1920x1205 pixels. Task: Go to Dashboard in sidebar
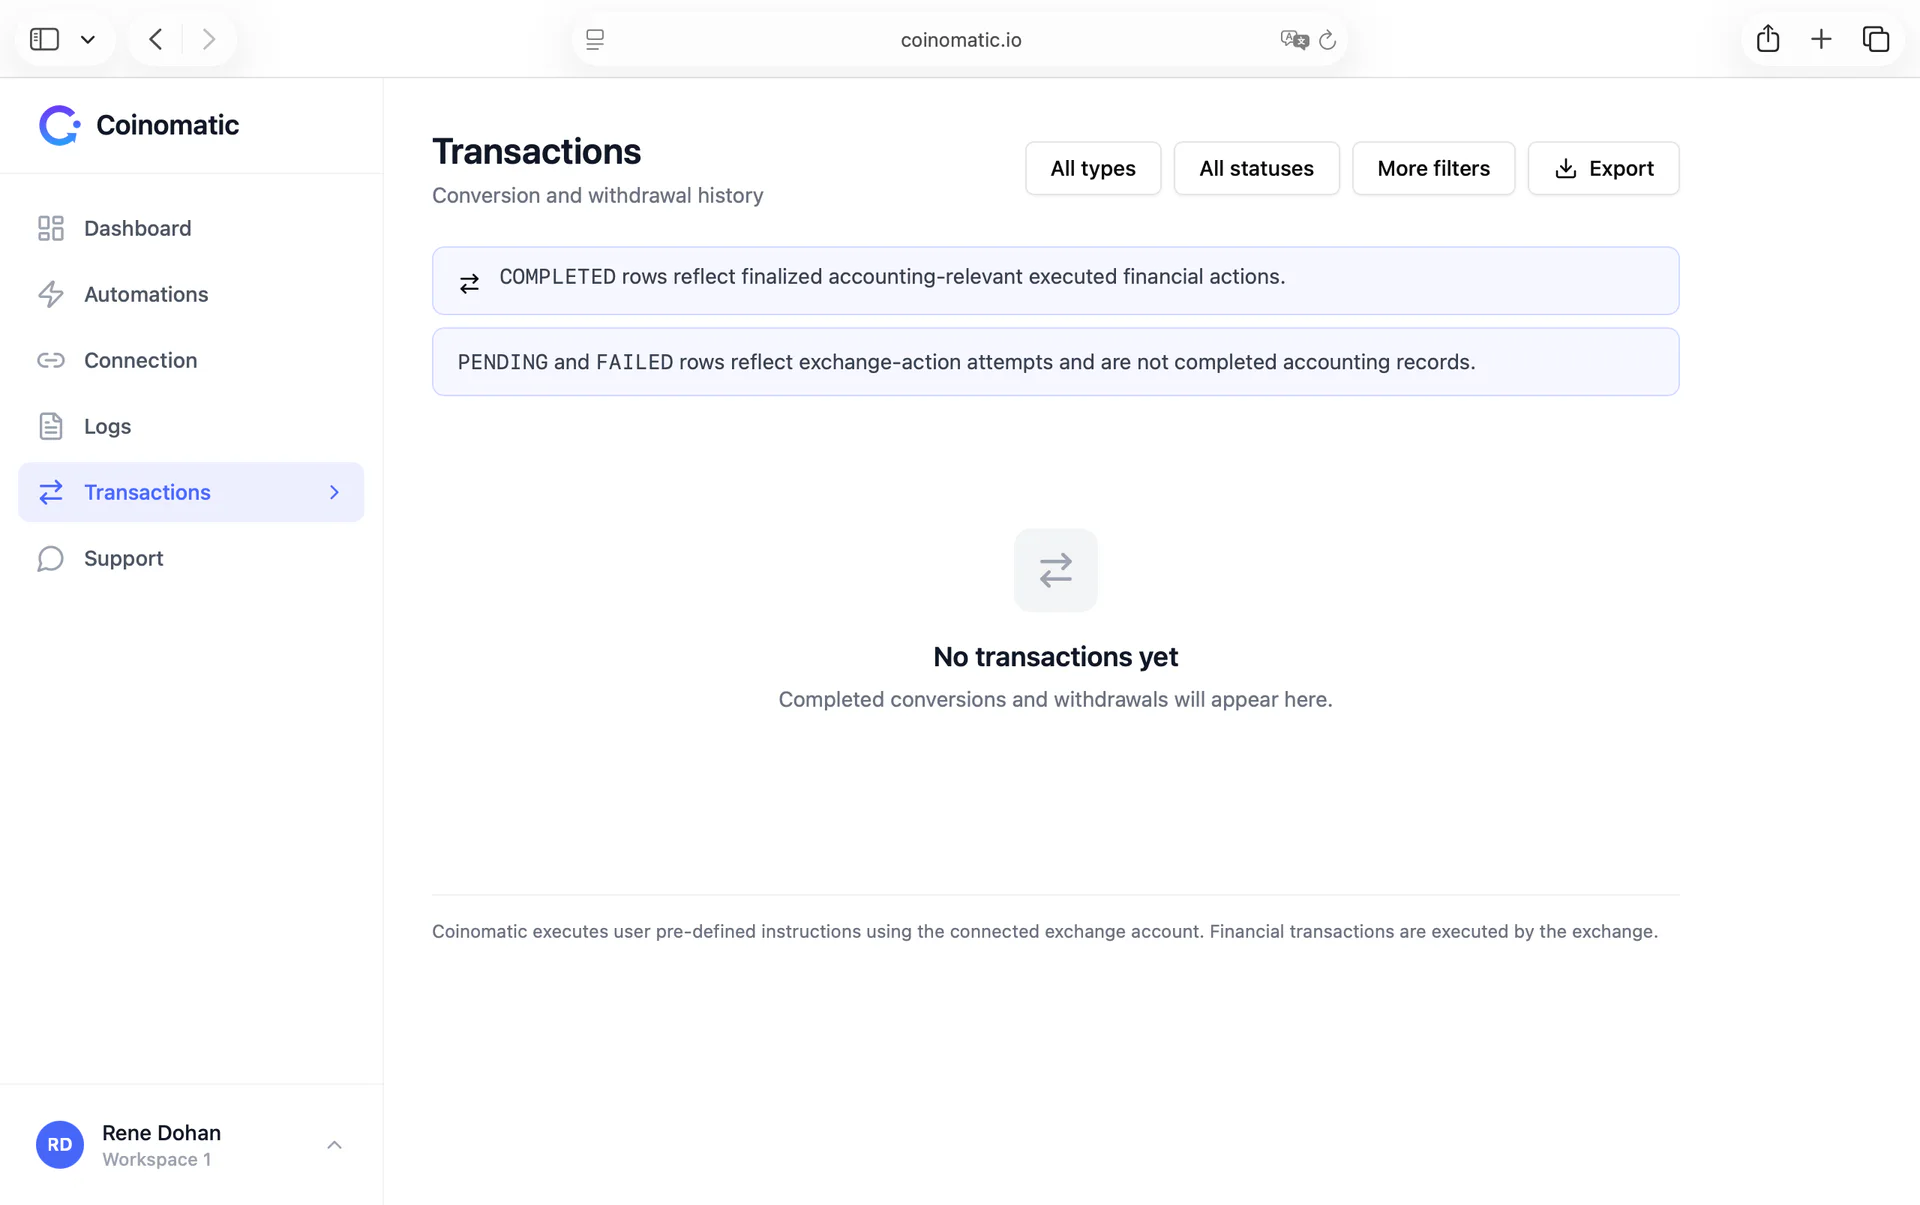tap(191, 228)
